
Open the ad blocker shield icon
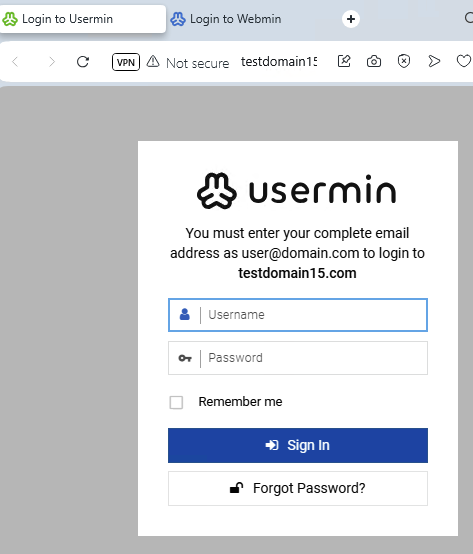click(x=404, y=61)
